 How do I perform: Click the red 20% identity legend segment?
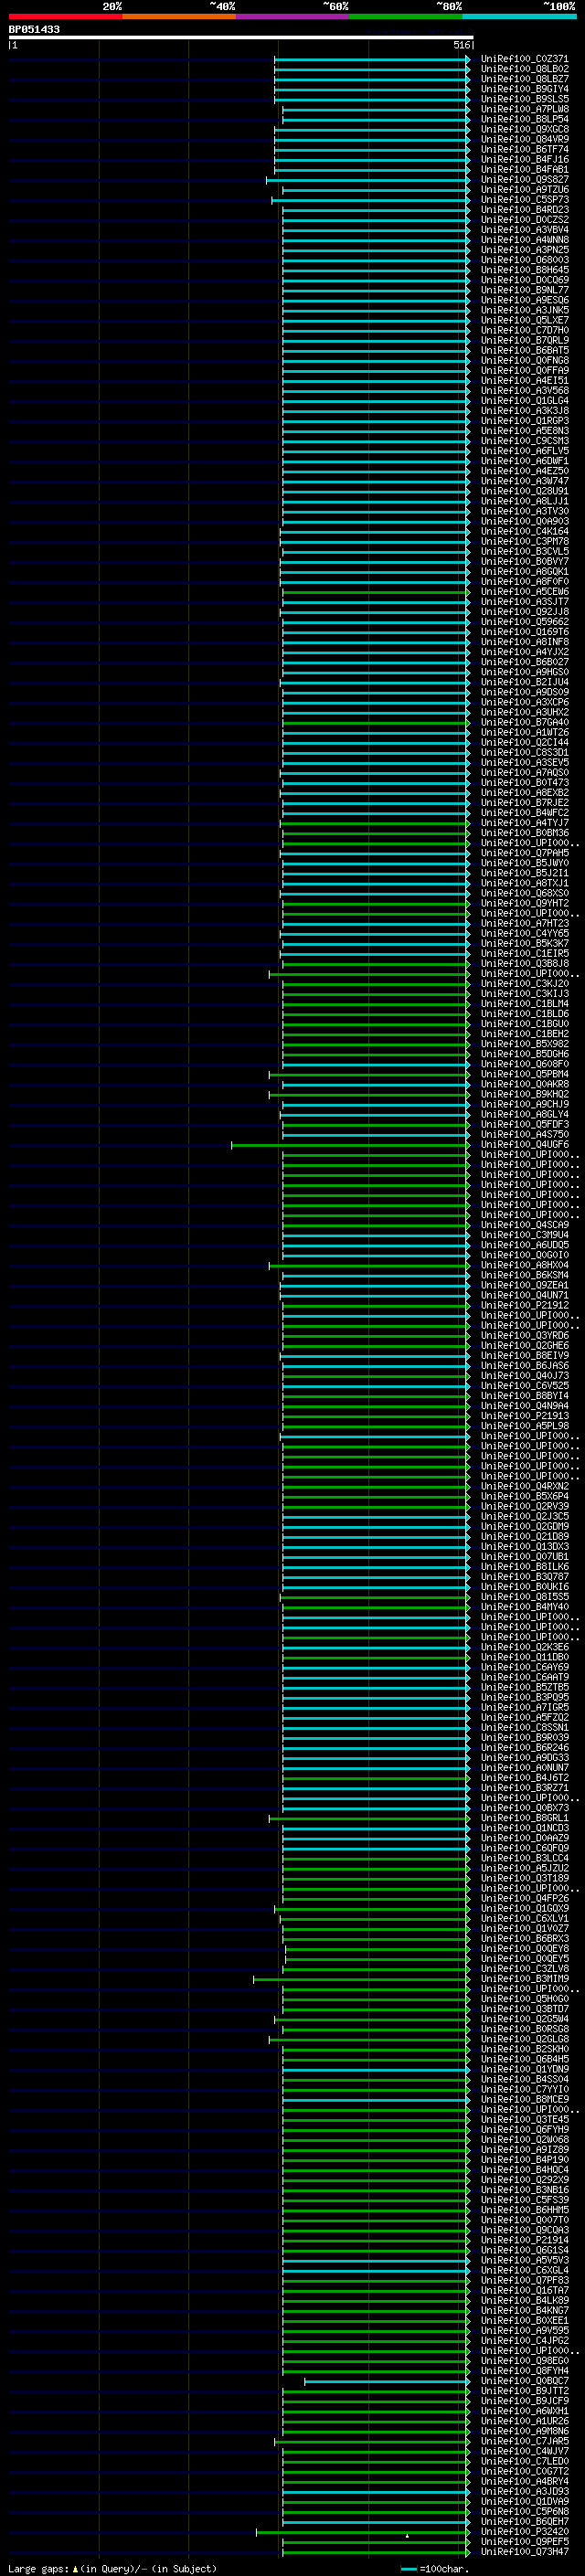coord(65,16)
